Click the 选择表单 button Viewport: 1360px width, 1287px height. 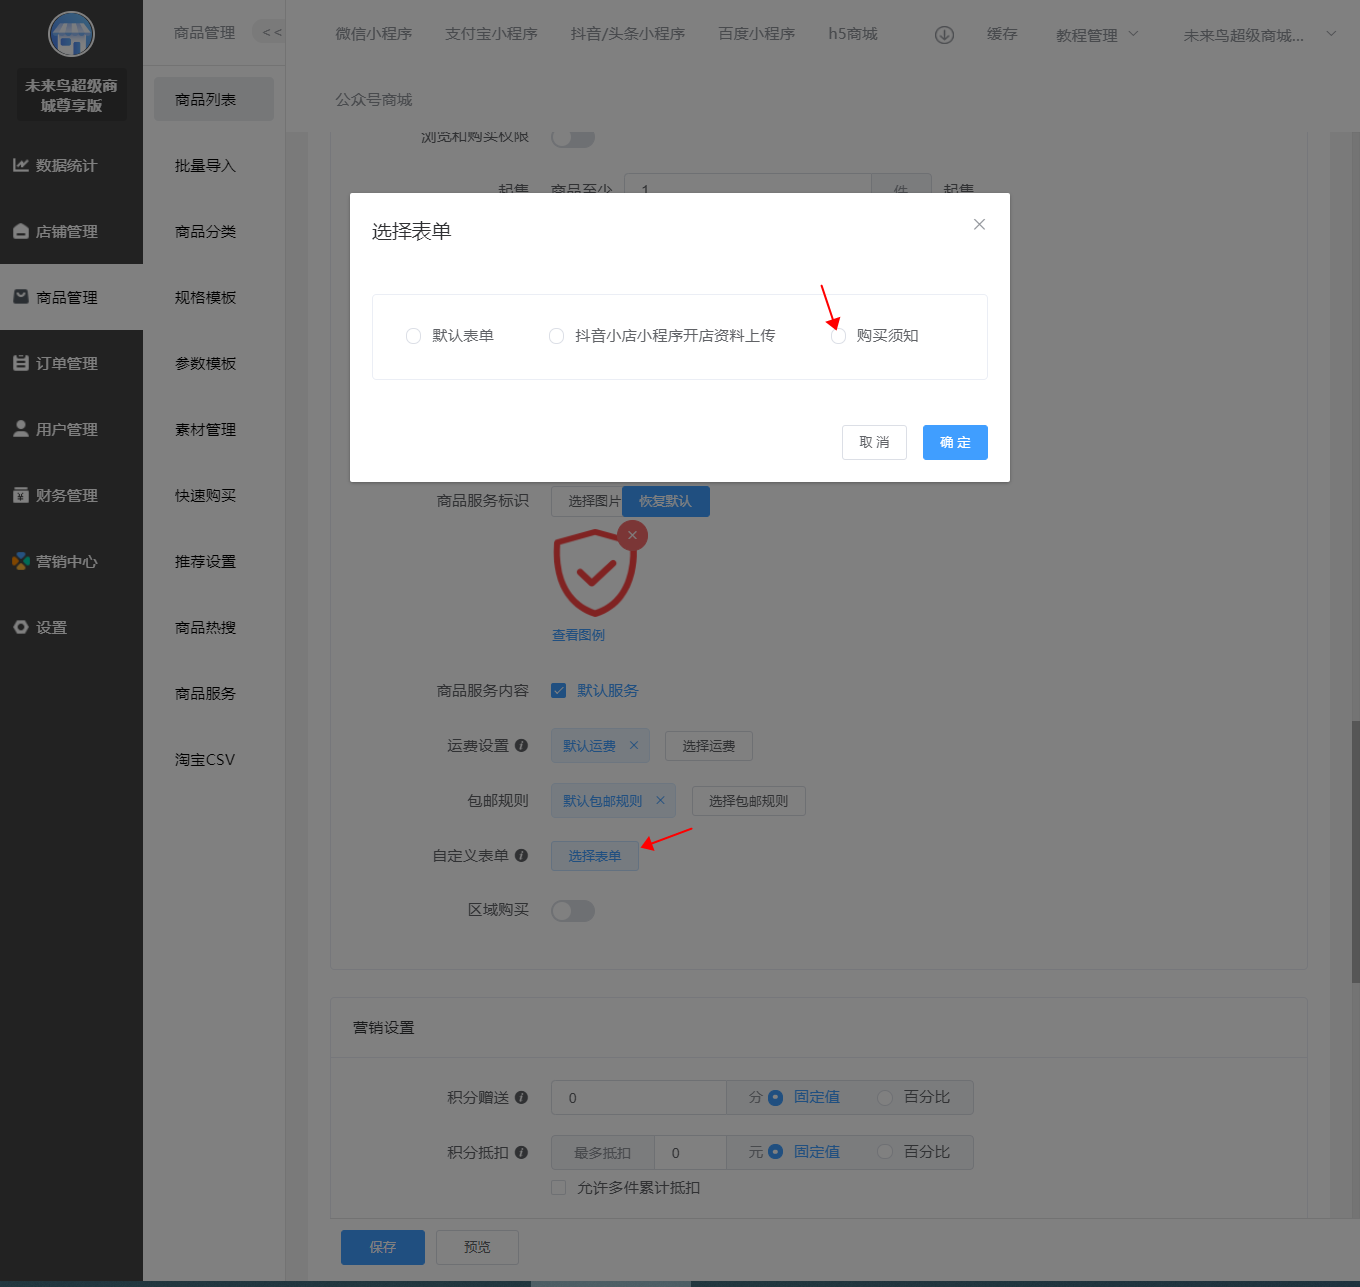(x=595, y=856)
